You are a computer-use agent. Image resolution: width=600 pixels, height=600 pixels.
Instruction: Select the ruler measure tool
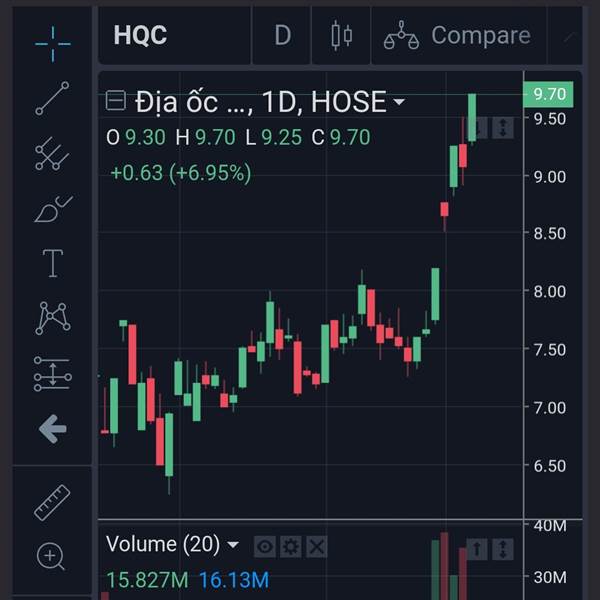coord(52,503)
